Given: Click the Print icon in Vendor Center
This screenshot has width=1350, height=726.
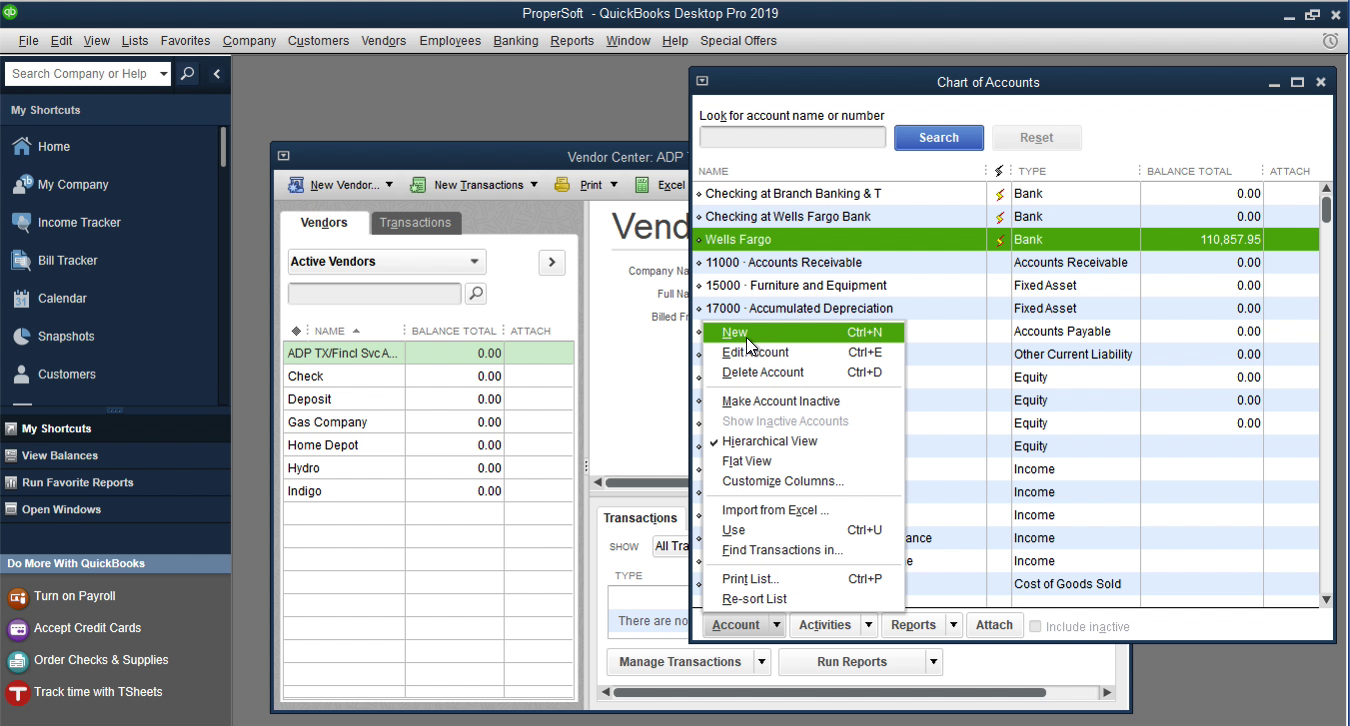Looking at the screenshot, I should (562, 185).
